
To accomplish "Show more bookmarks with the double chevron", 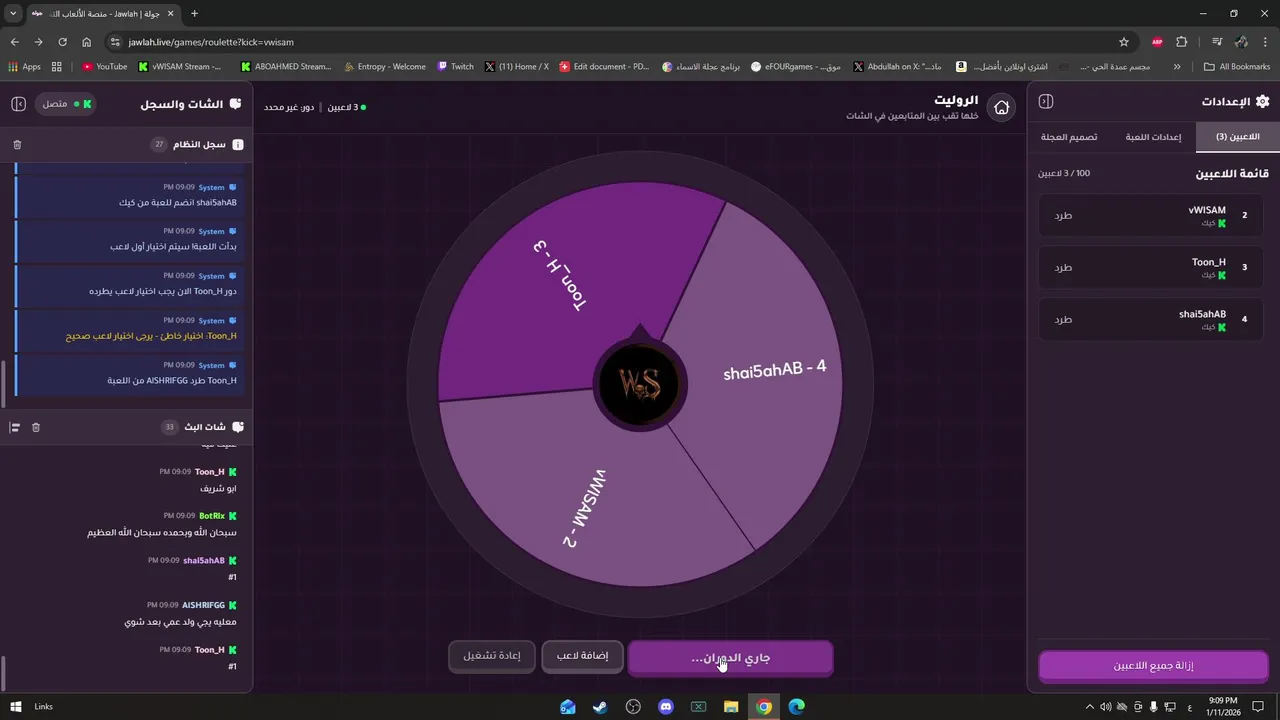I will tap(1177, 67).
